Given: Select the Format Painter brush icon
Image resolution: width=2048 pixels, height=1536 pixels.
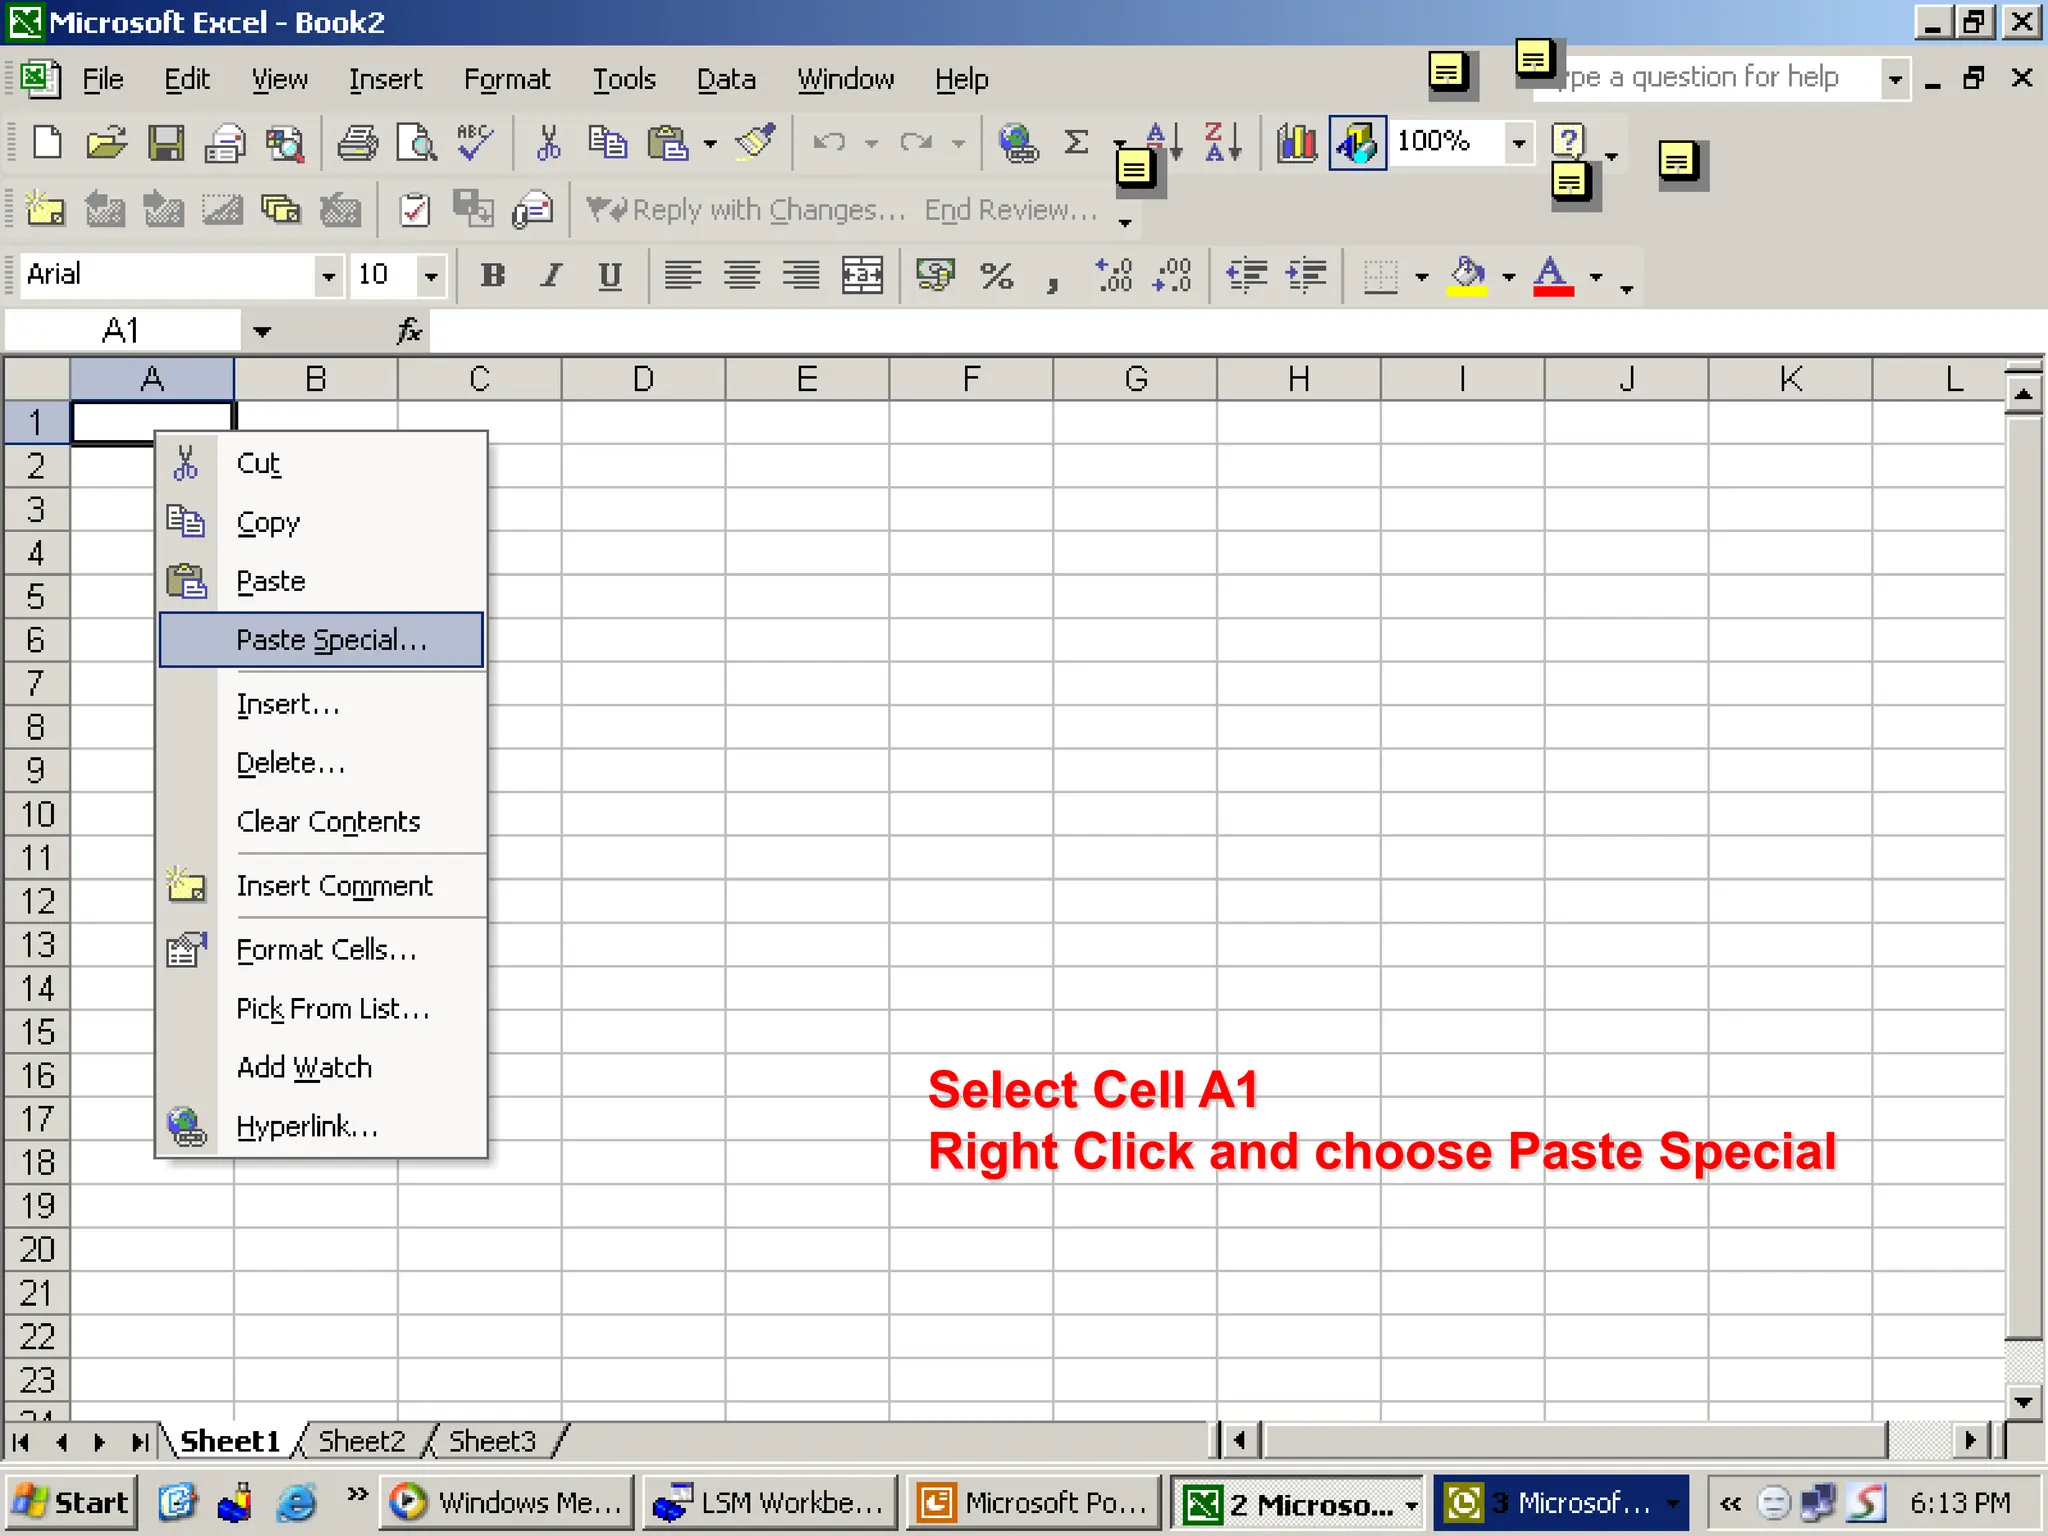Looking at the screenshot, I should (x=756, y=143).
